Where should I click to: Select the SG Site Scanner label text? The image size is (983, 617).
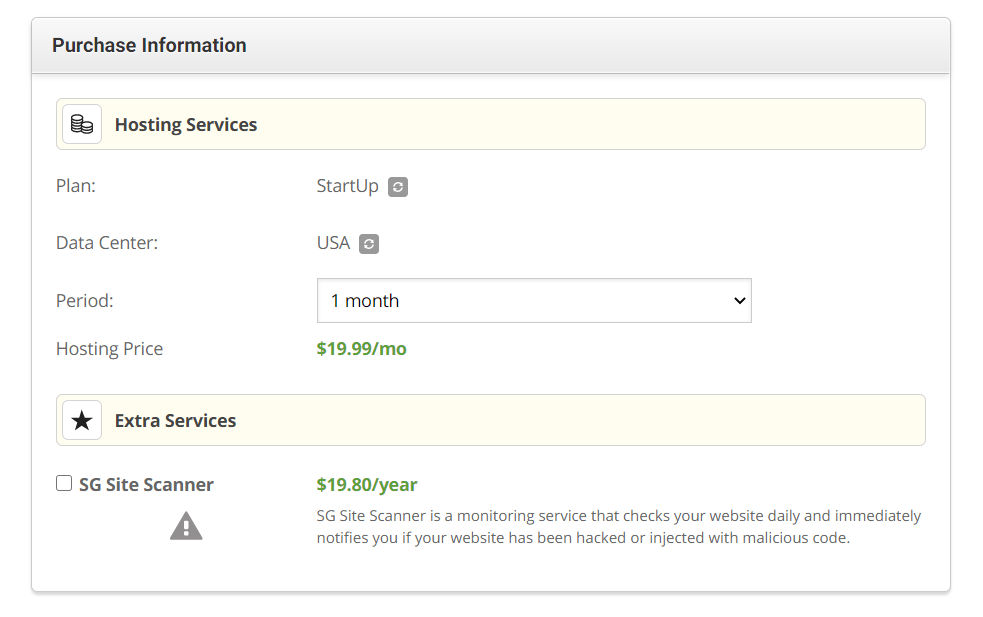coord(146,485)
